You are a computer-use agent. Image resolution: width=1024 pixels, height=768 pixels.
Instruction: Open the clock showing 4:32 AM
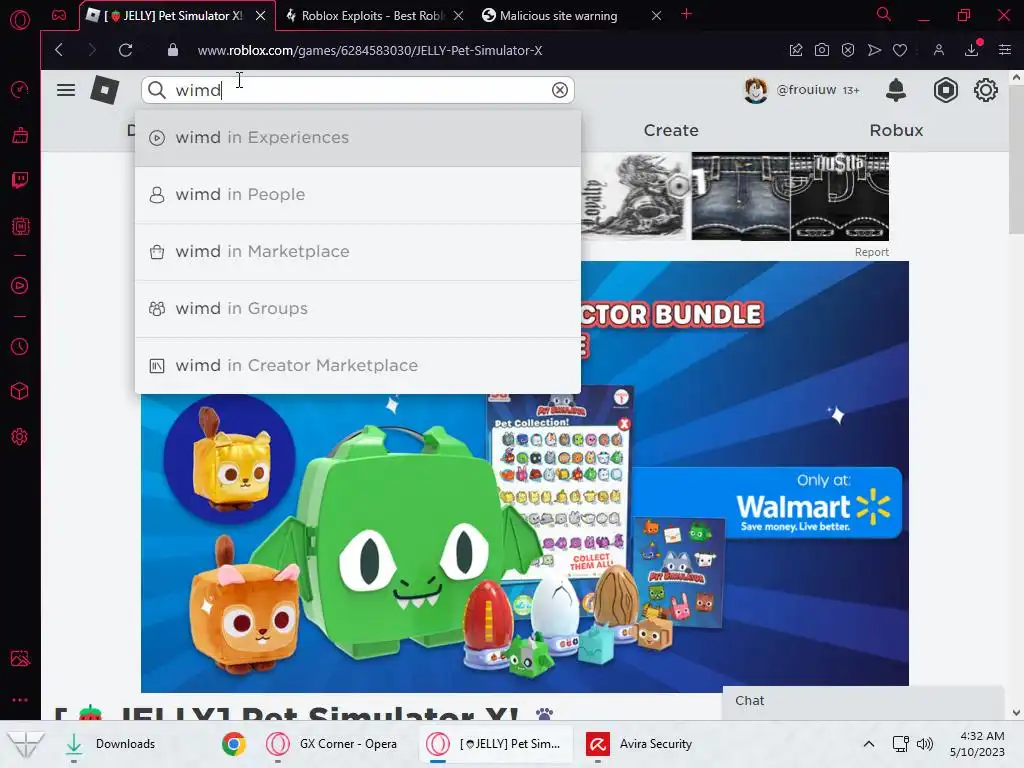978,744
